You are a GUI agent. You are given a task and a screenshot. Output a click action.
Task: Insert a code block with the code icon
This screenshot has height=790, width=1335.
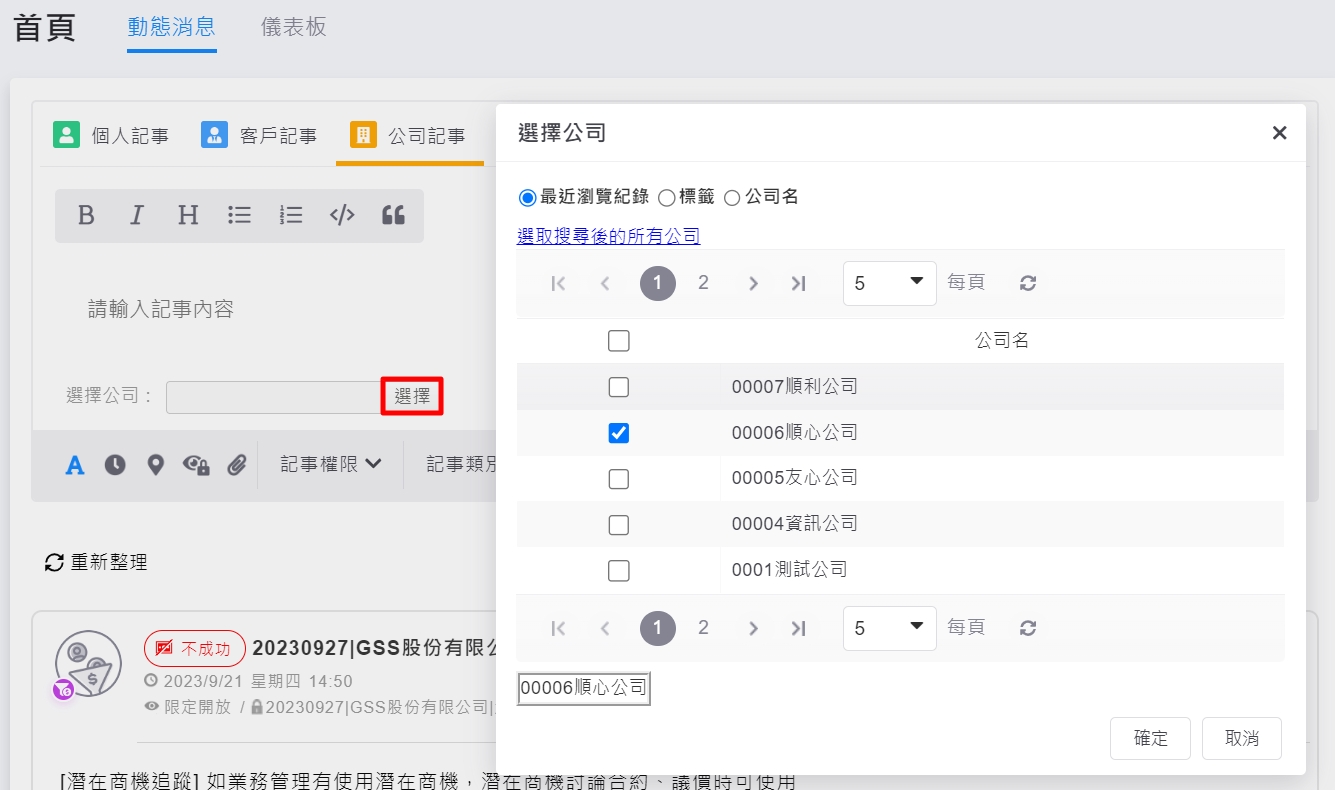342,215
